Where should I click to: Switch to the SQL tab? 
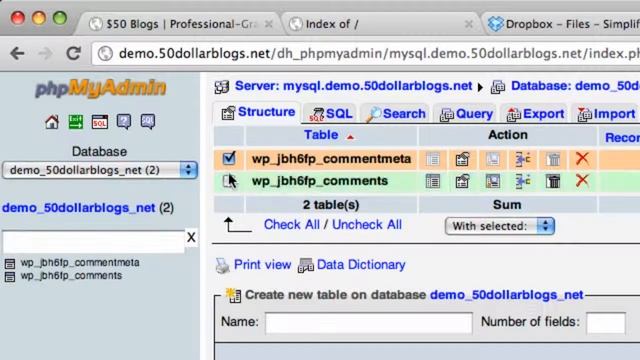tap(331, 113)
